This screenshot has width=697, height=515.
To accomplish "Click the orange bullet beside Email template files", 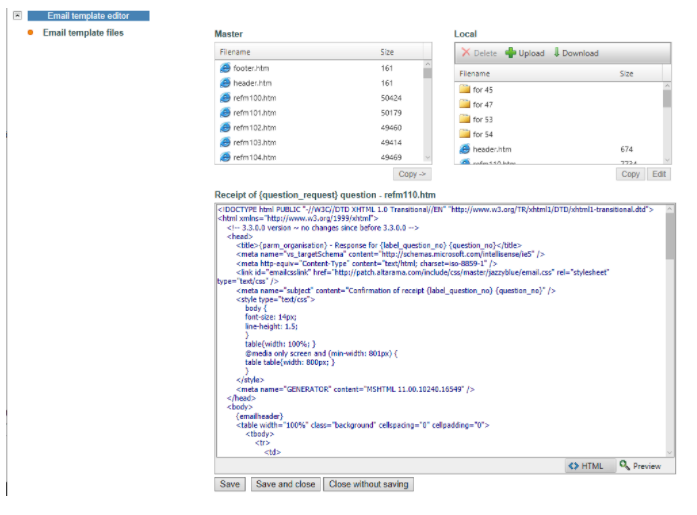I will coord(30,32).
